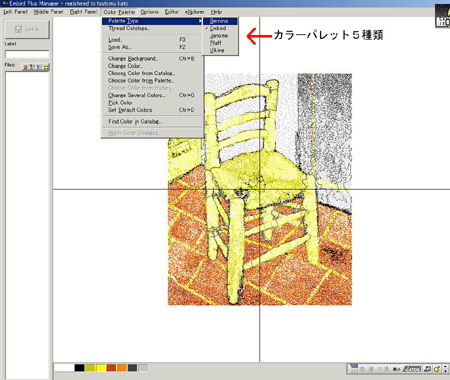This screenshot has height=380, width=450.
Task: Click the flag icon in the status toolbar
Action: (353, 369)
